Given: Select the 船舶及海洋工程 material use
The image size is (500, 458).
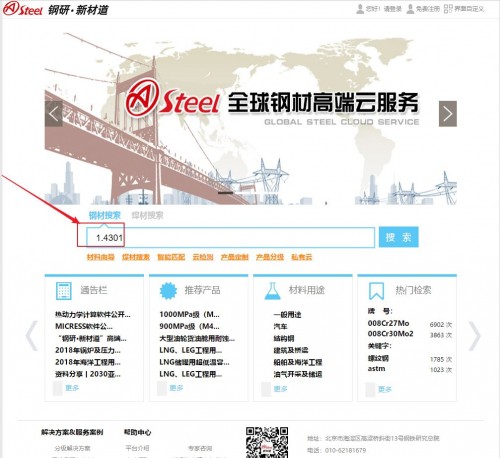Looking at the screenshot, I should [298, 362].
